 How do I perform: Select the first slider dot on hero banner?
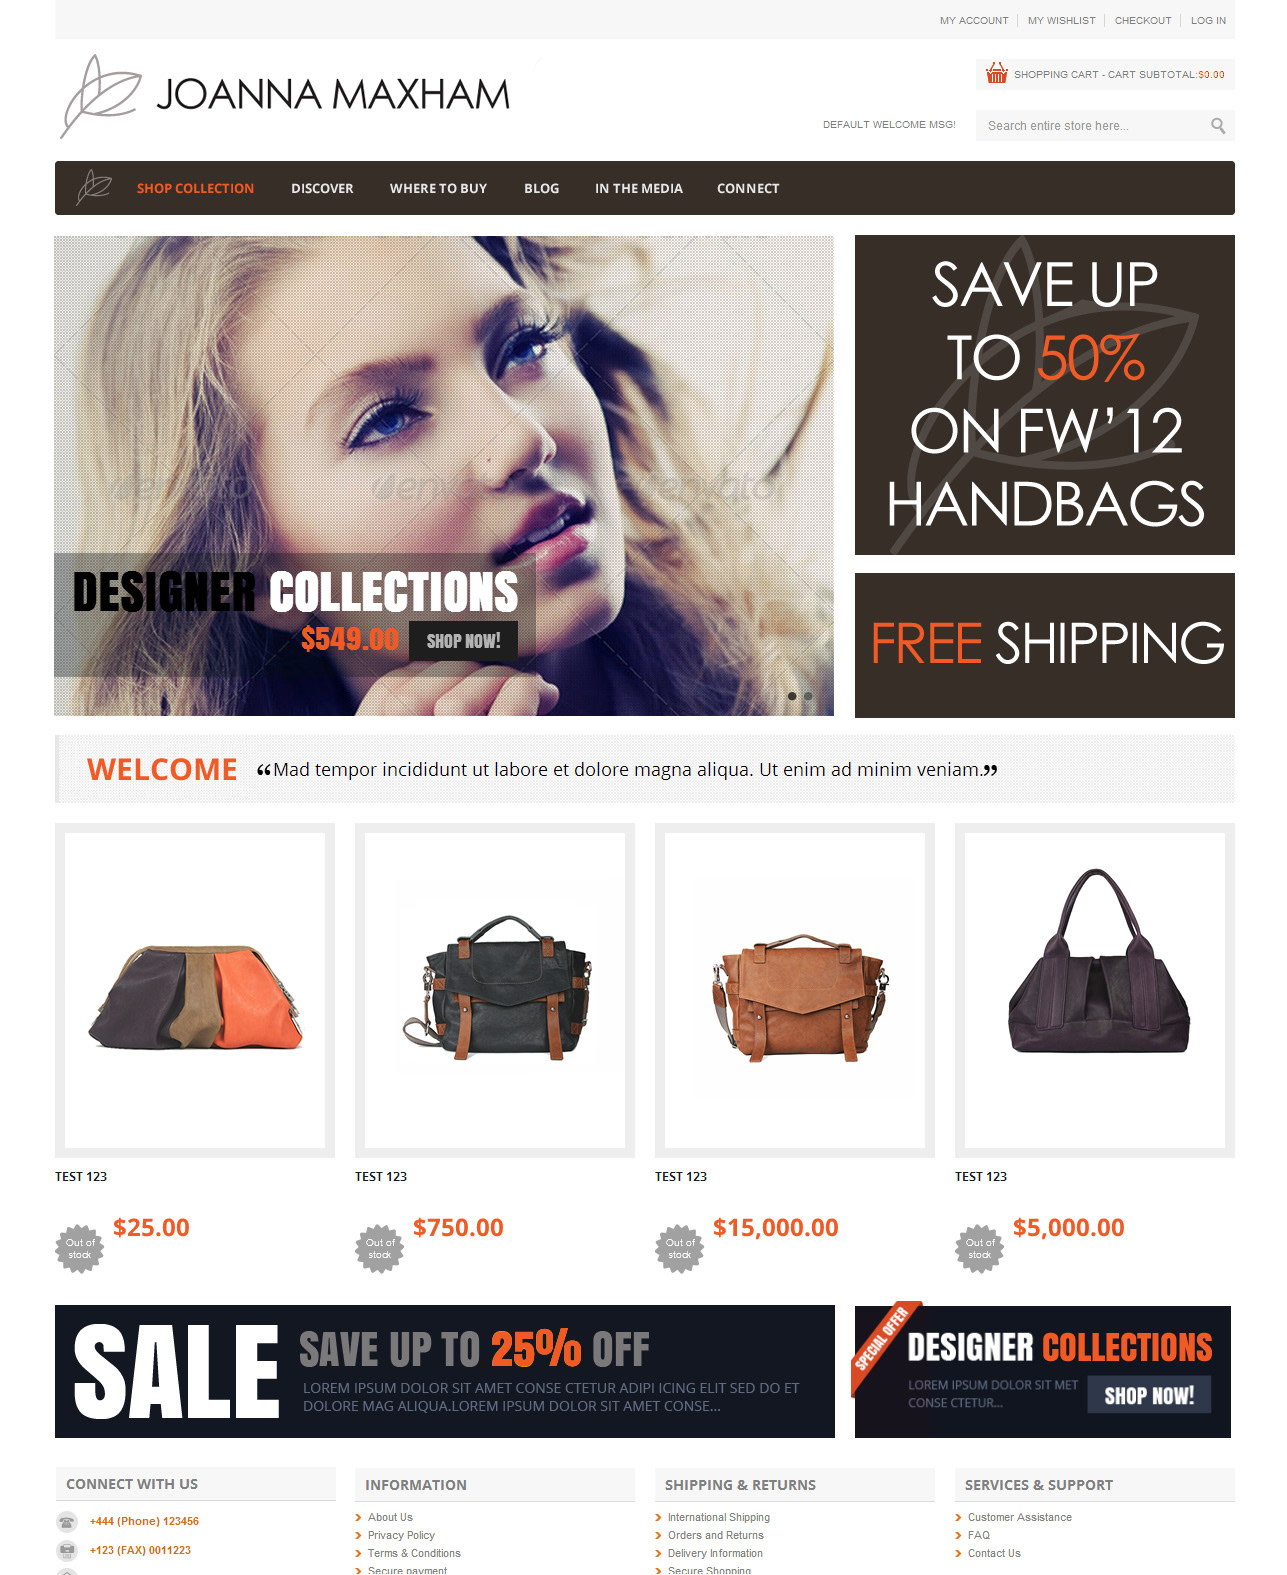792,696
